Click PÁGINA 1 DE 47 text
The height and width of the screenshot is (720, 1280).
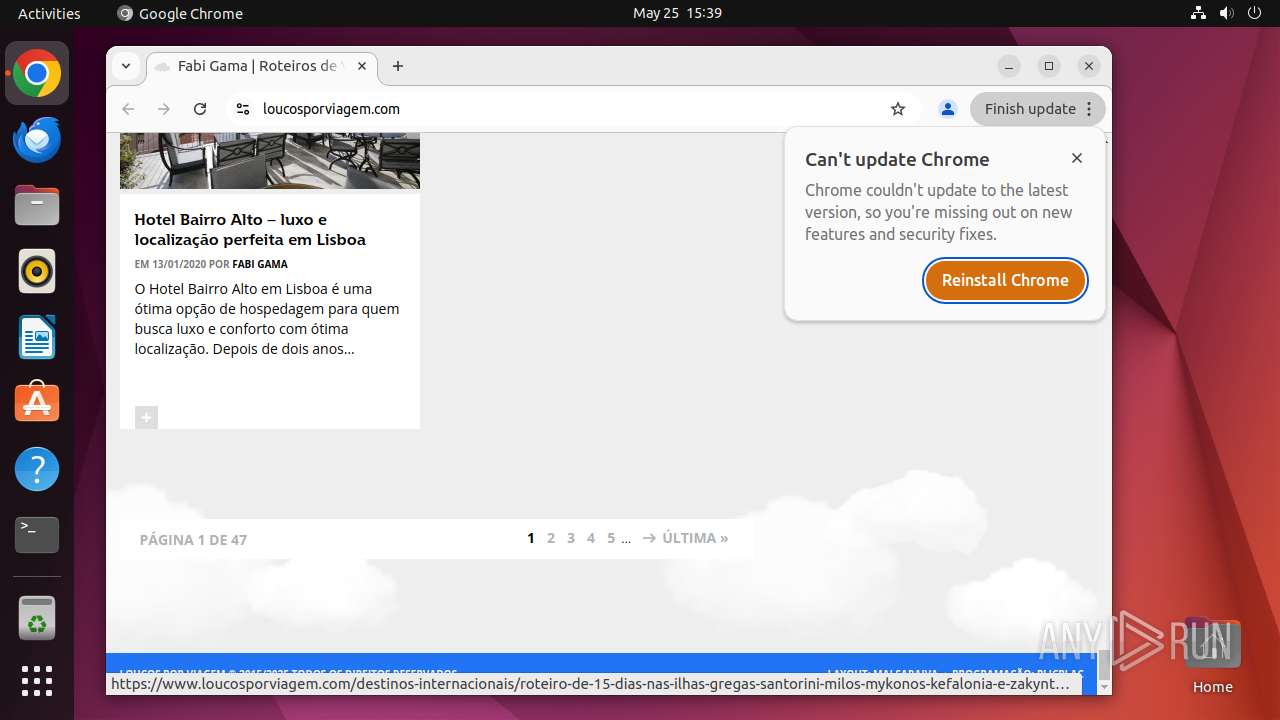(193, 540)
